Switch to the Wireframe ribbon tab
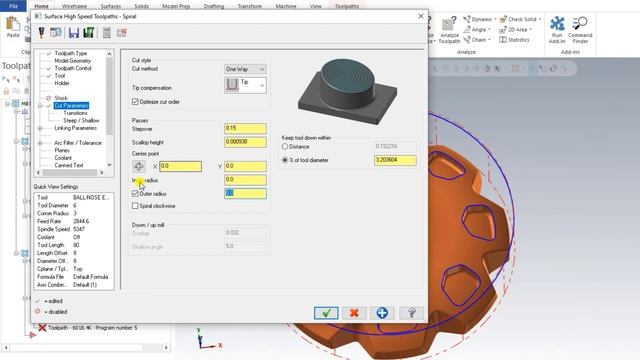 click(74, 7)
